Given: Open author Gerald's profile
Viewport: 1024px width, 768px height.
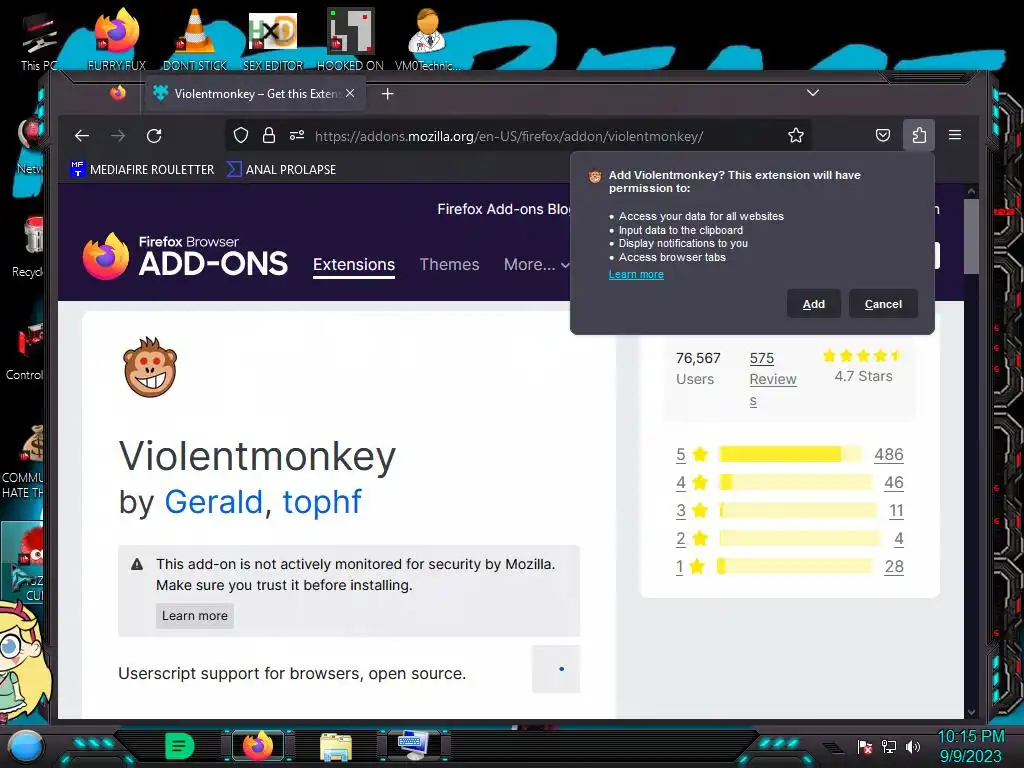Looking at the screenshot, I should tap(214, 502).
